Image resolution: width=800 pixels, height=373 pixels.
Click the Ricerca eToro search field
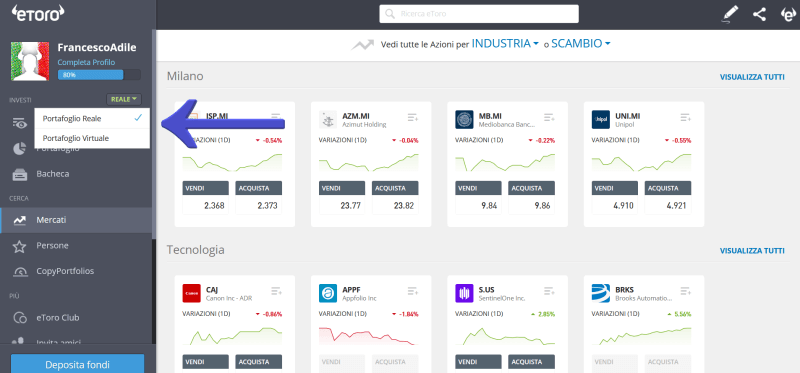479,14
